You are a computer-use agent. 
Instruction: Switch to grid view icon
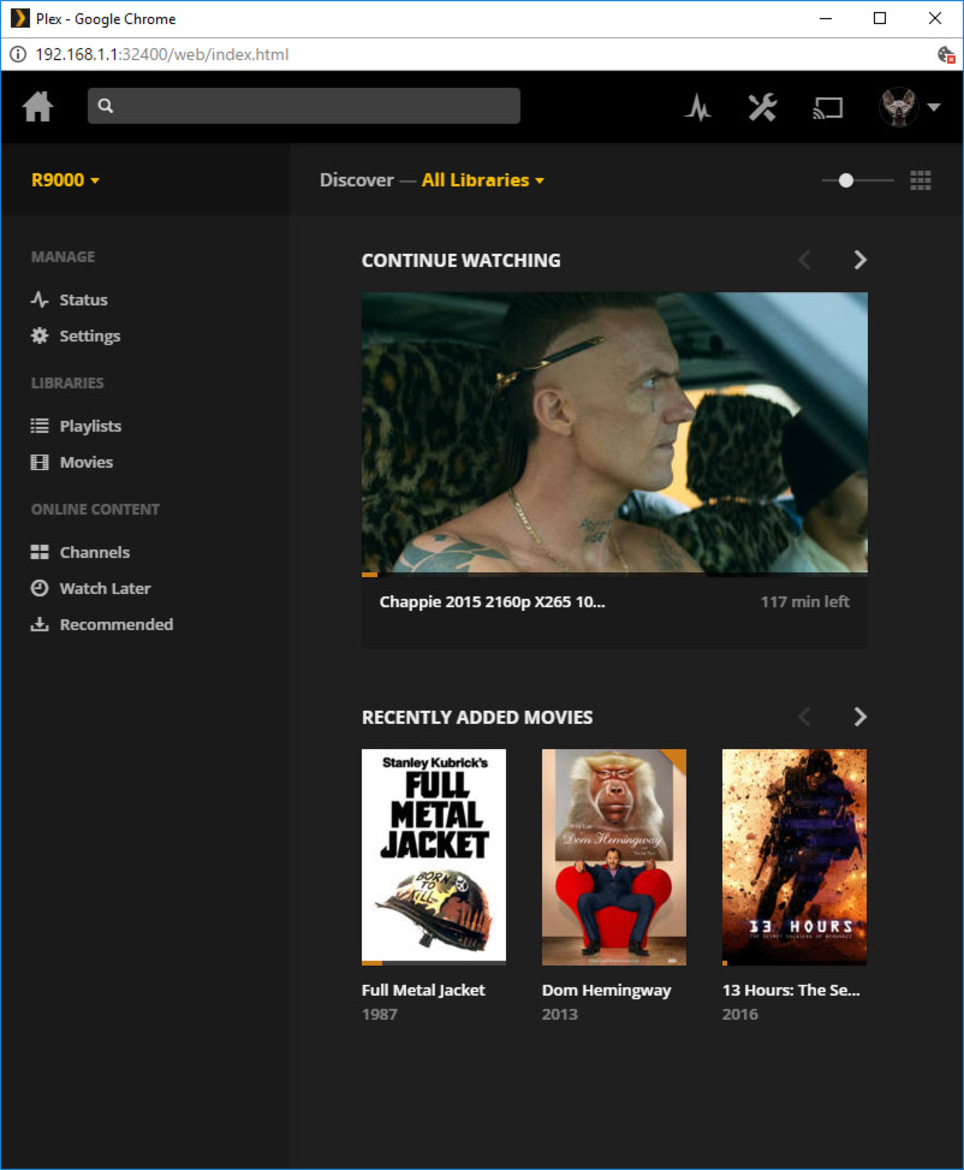pos(920,181)
